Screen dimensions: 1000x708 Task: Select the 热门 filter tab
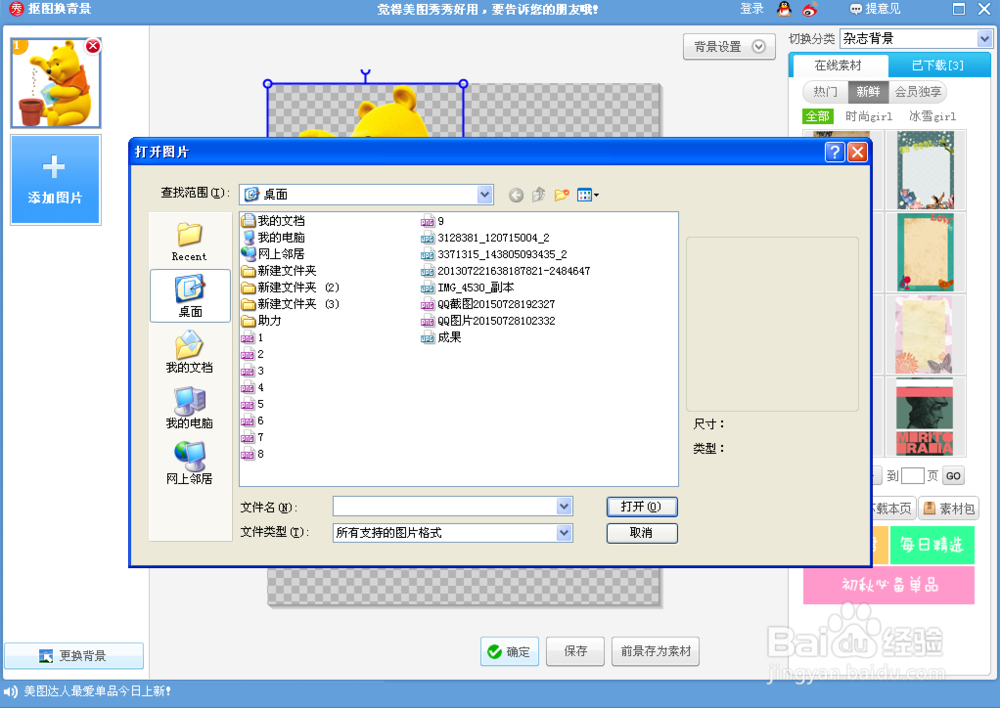pyautogui.click(x=825, y=92)
